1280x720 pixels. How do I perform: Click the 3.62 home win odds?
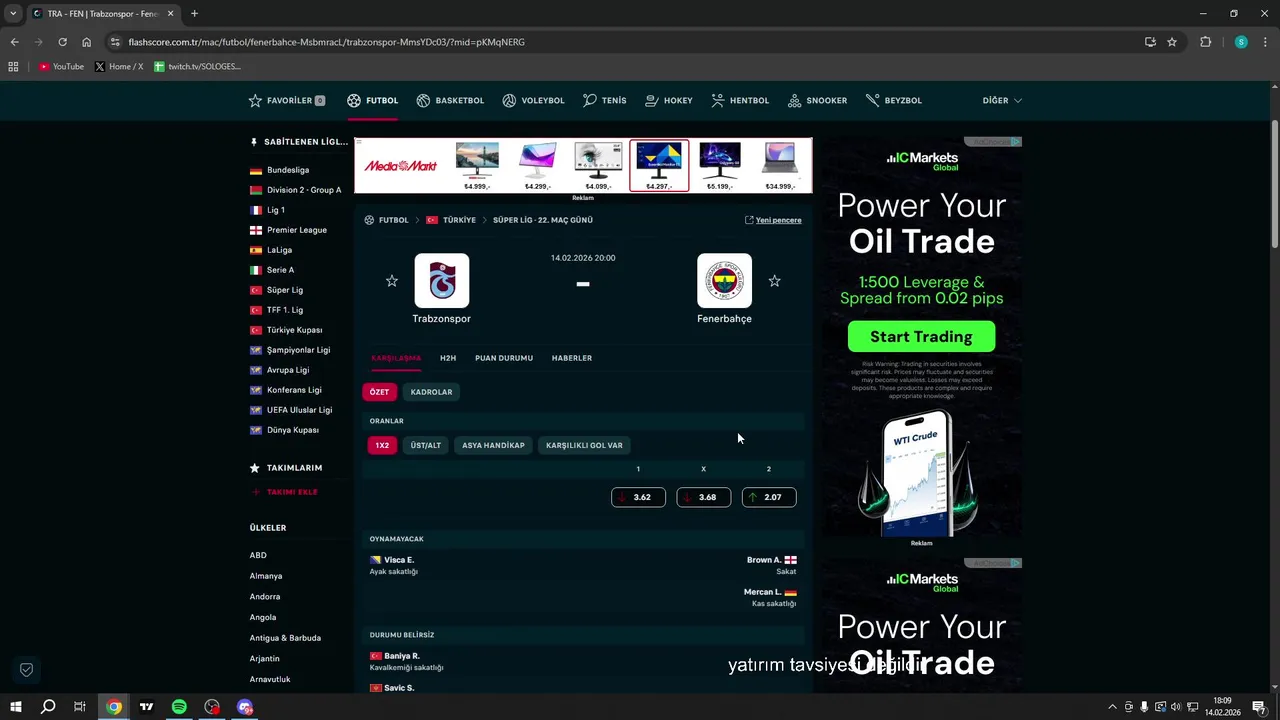click(x=638, y=497)
